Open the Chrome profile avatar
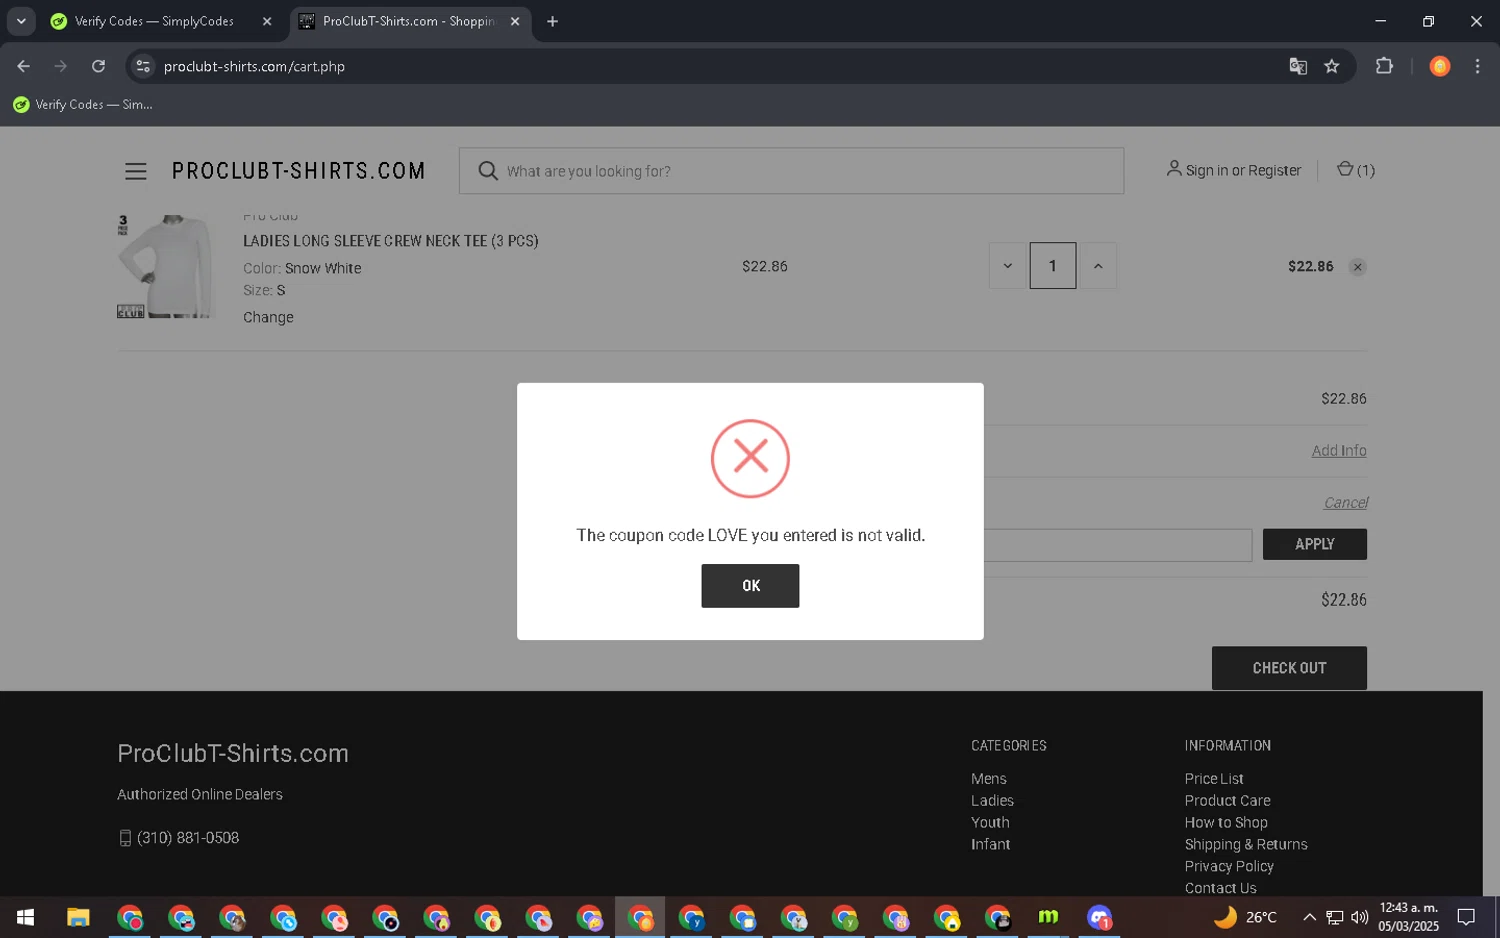The width and height of the screenshot is (1500, 938). coord(1440,66)
